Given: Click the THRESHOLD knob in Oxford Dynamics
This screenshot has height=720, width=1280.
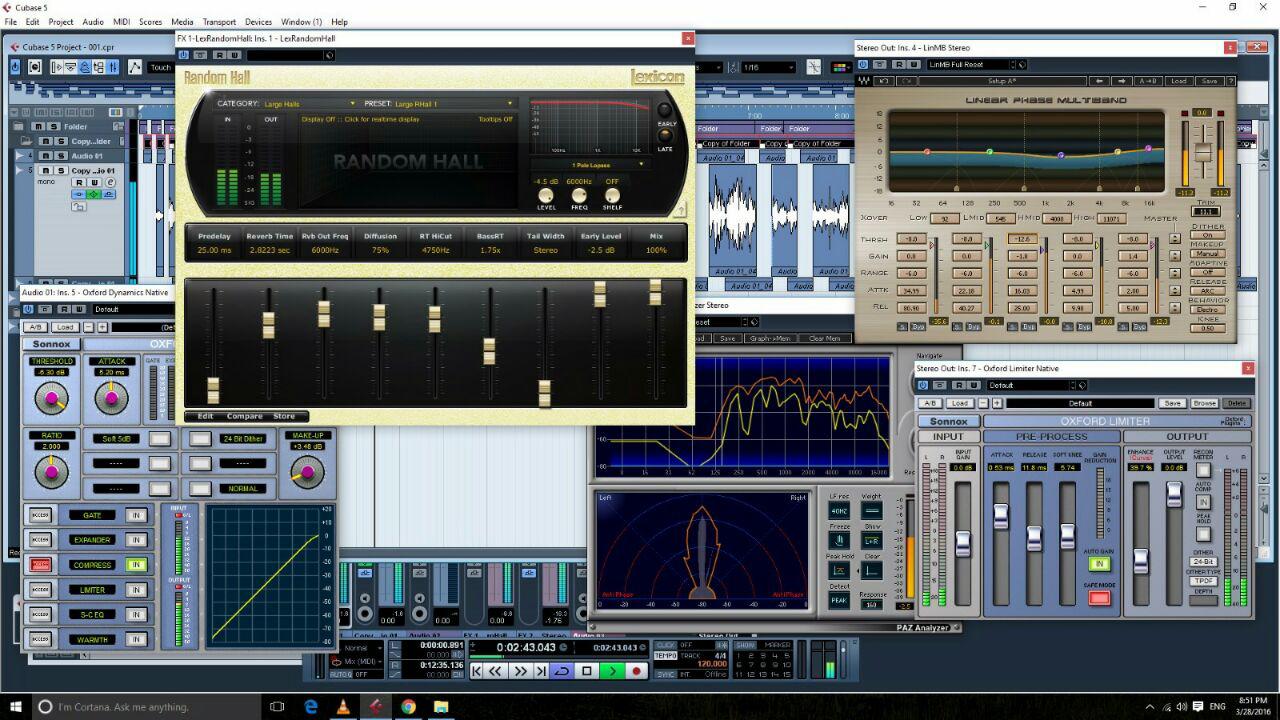Looking at the screenshot, I should click(51, 399).
